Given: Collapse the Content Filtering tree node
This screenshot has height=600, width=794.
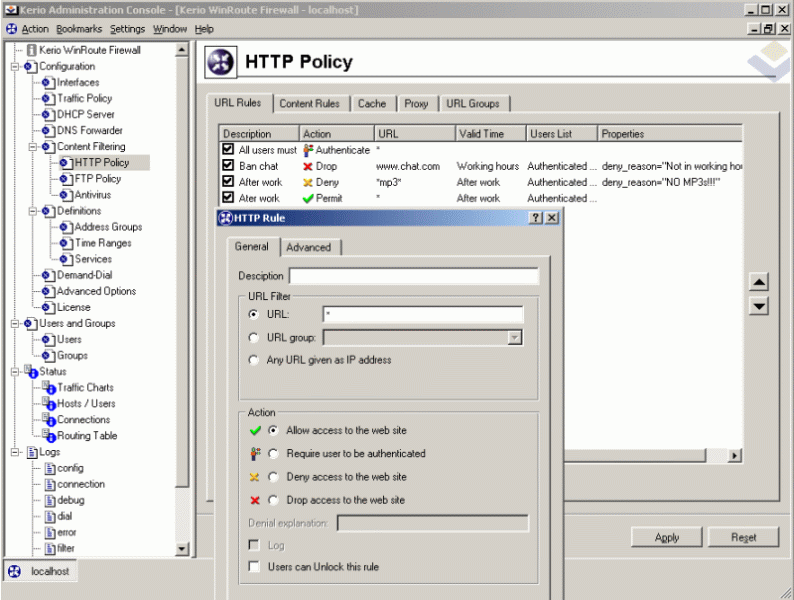Looking at the screenshot, I should [x=32, y=147].
